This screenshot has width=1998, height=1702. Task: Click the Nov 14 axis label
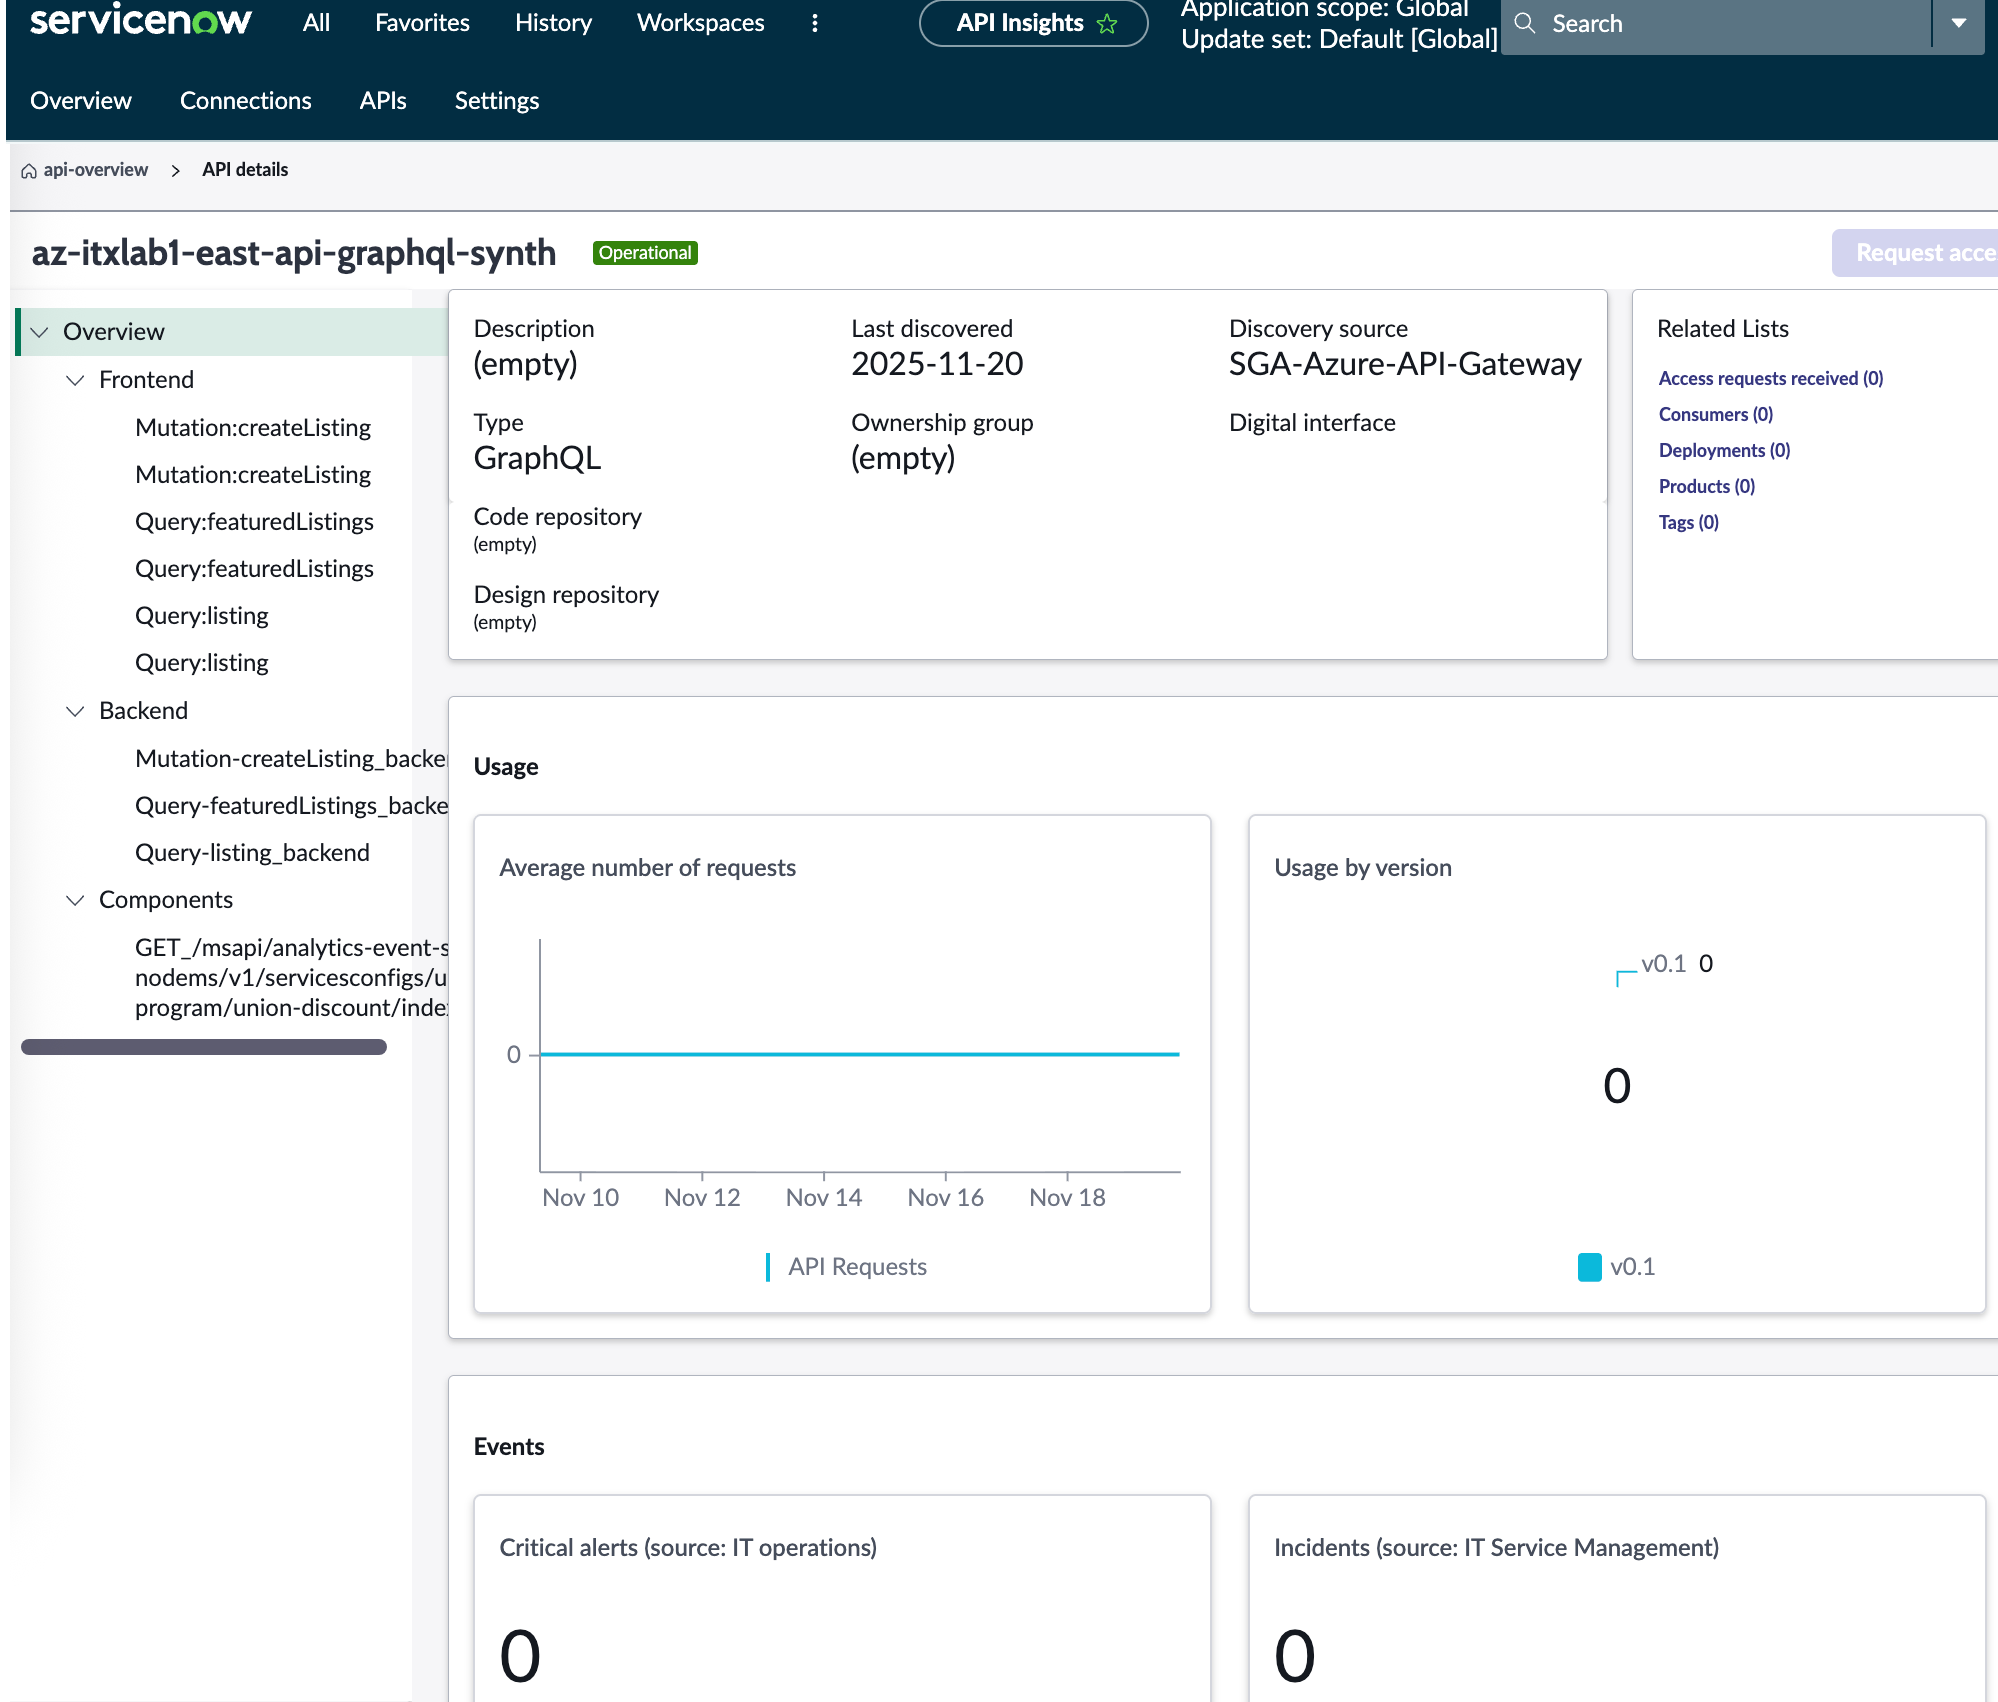pos(824,1198)
